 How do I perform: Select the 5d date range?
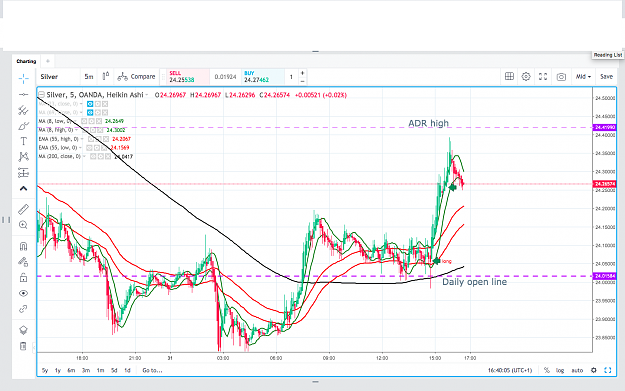pos(114,370)
